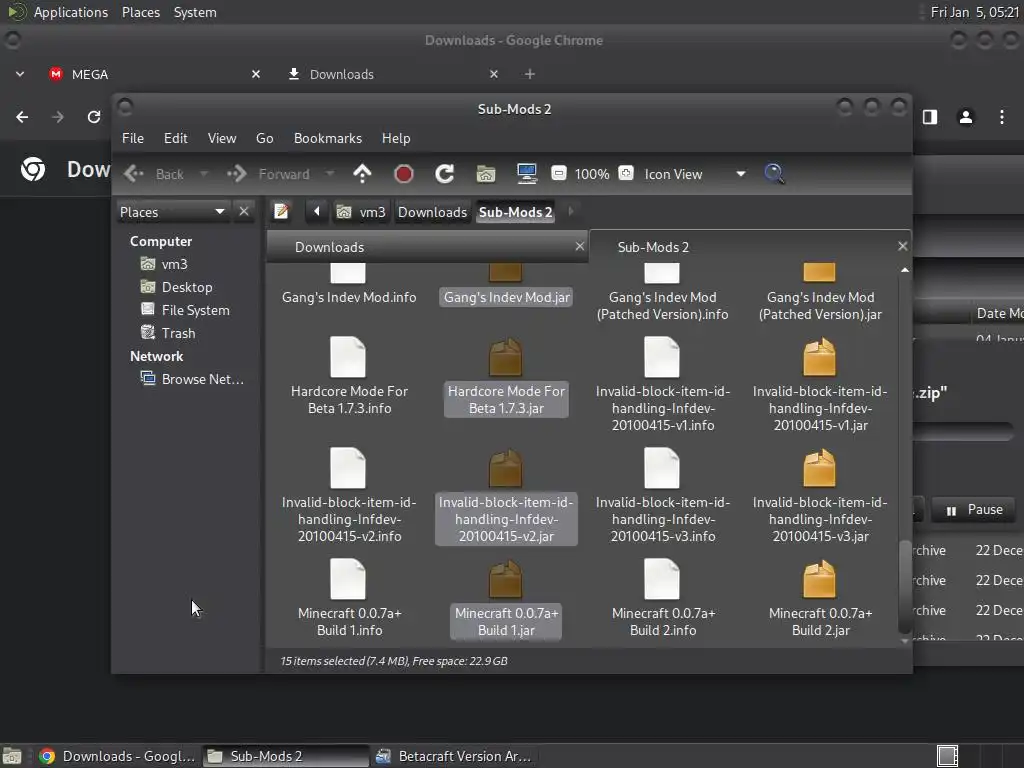Click the Downloads breadcrumb path button
1024x768 pixels.
(x=432, y=211)
